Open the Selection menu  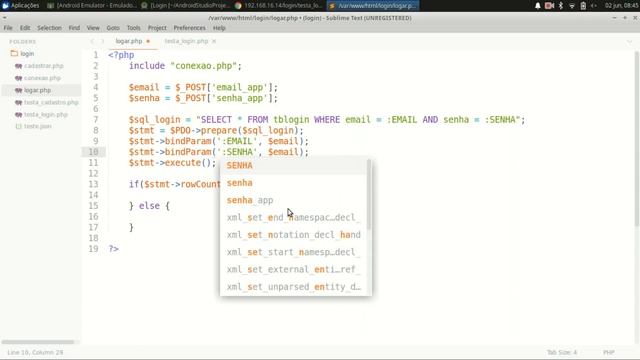(x=49, y=28)
